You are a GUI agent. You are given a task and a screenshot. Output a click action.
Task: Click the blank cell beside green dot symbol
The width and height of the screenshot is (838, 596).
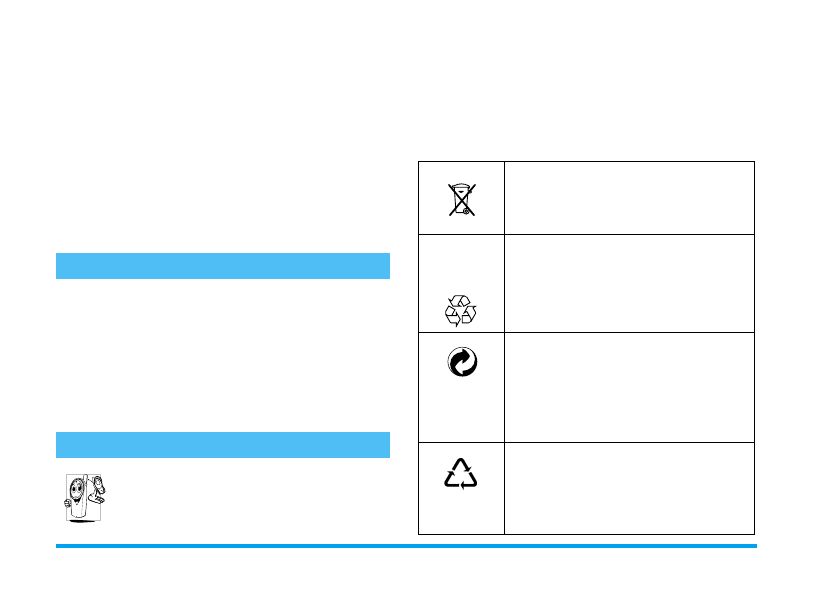629,387
